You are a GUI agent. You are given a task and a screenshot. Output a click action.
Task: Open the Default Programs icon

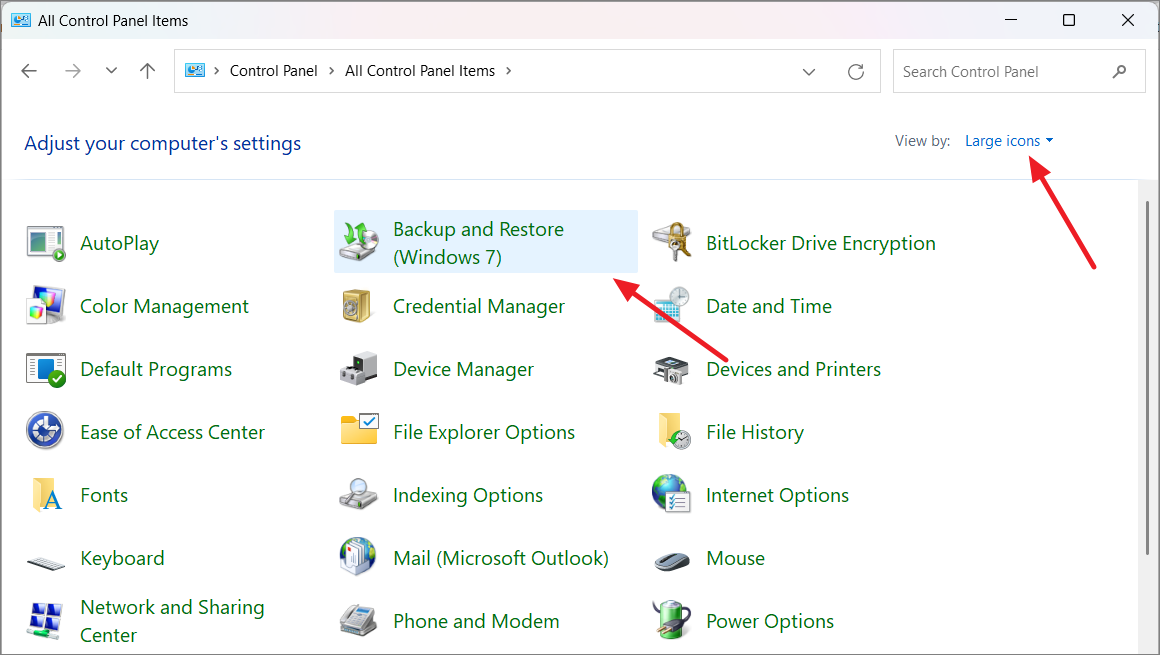click(46, 369)
